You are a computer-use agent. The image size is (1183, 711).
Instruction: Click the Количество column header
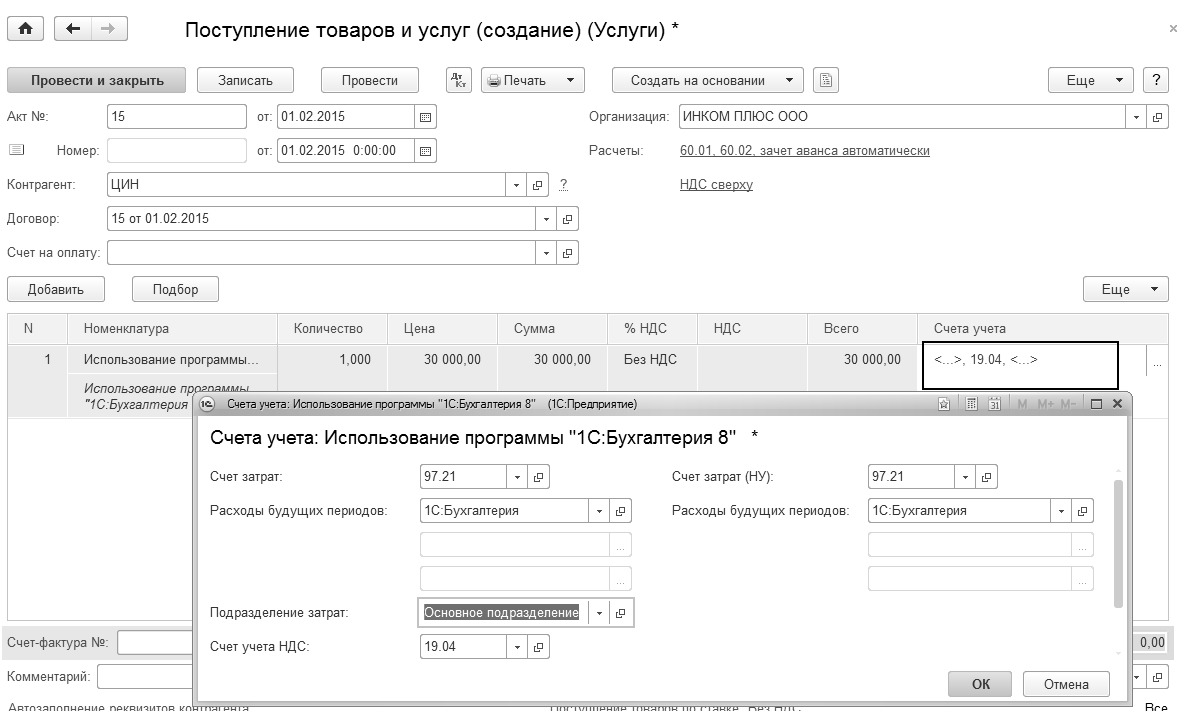332,329
